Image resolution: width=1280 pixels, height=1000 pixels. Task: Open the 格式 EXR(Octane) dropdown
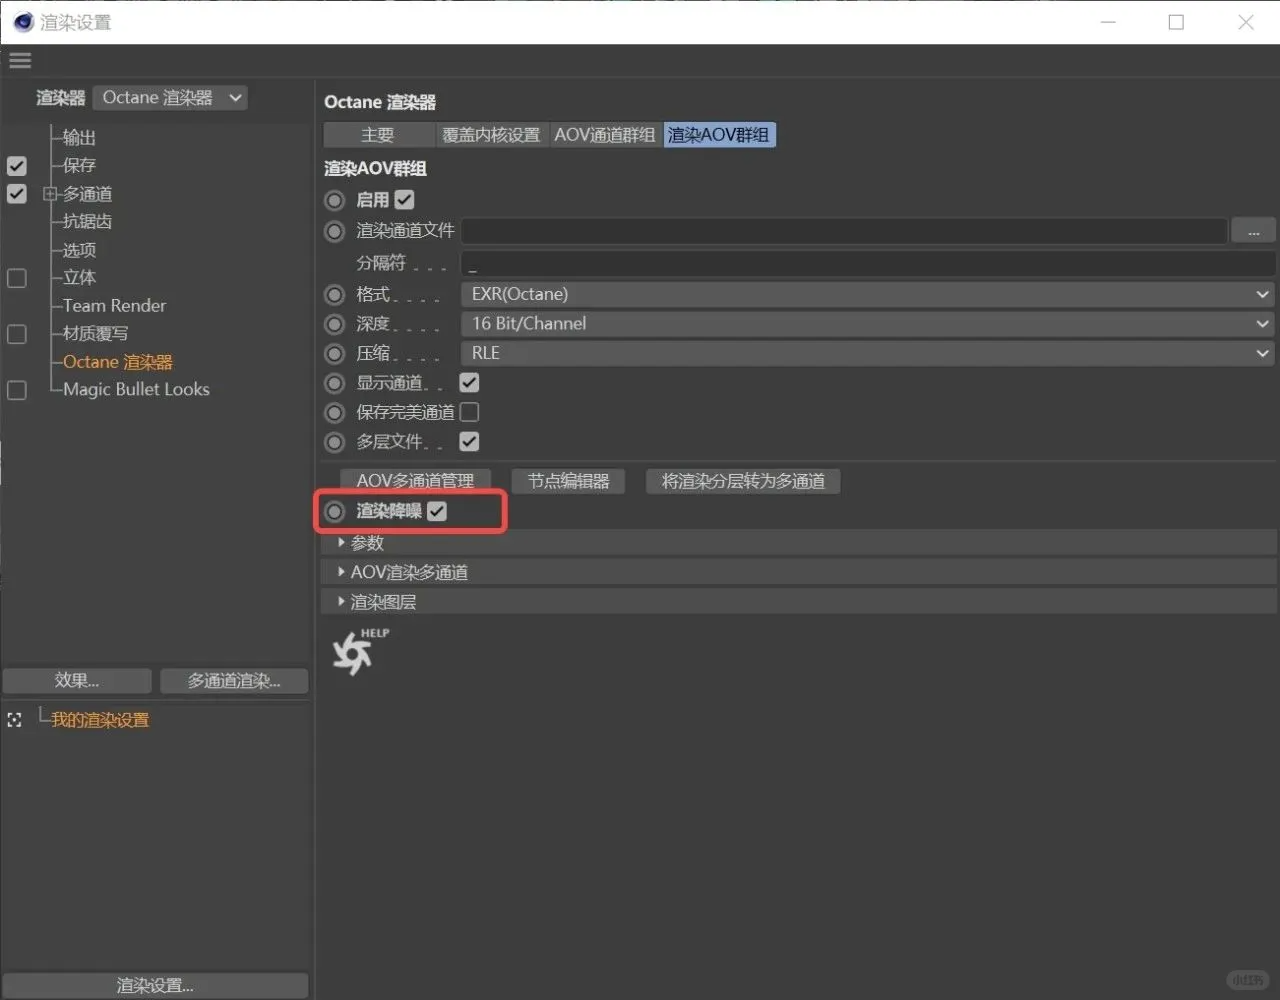click(866, 295)
